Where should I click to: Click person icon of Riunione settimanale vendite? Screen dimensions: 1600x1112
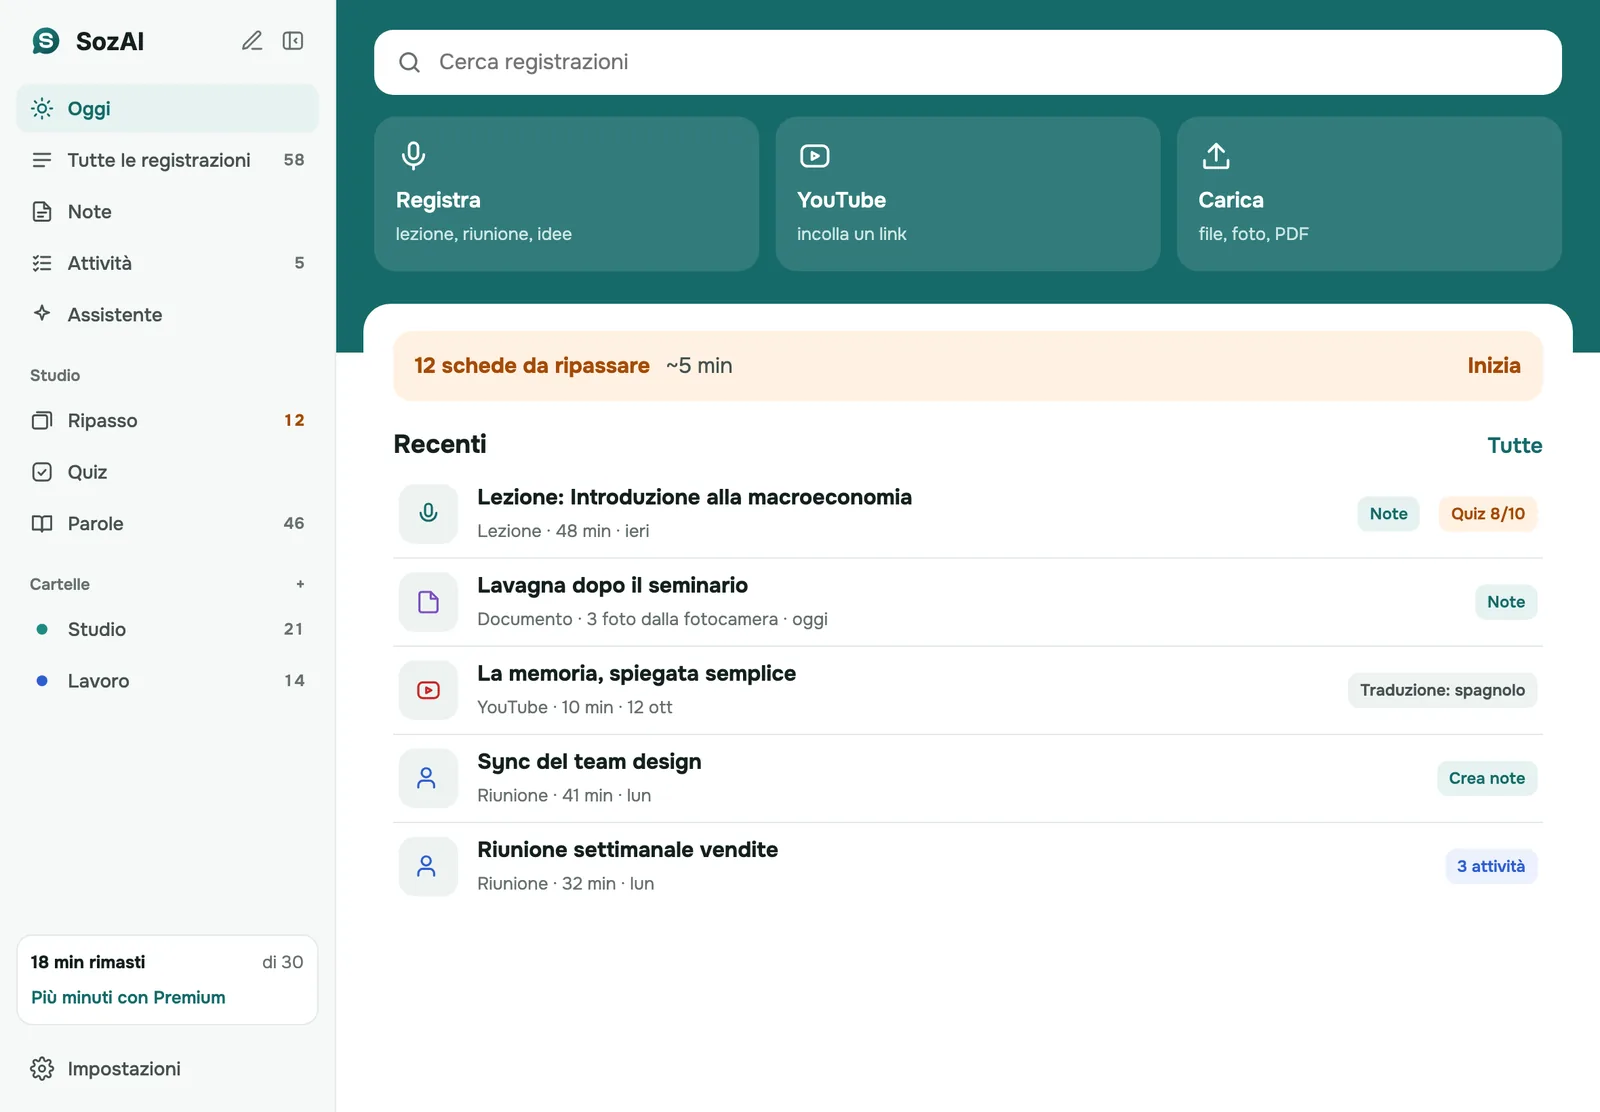coord(428,866)
